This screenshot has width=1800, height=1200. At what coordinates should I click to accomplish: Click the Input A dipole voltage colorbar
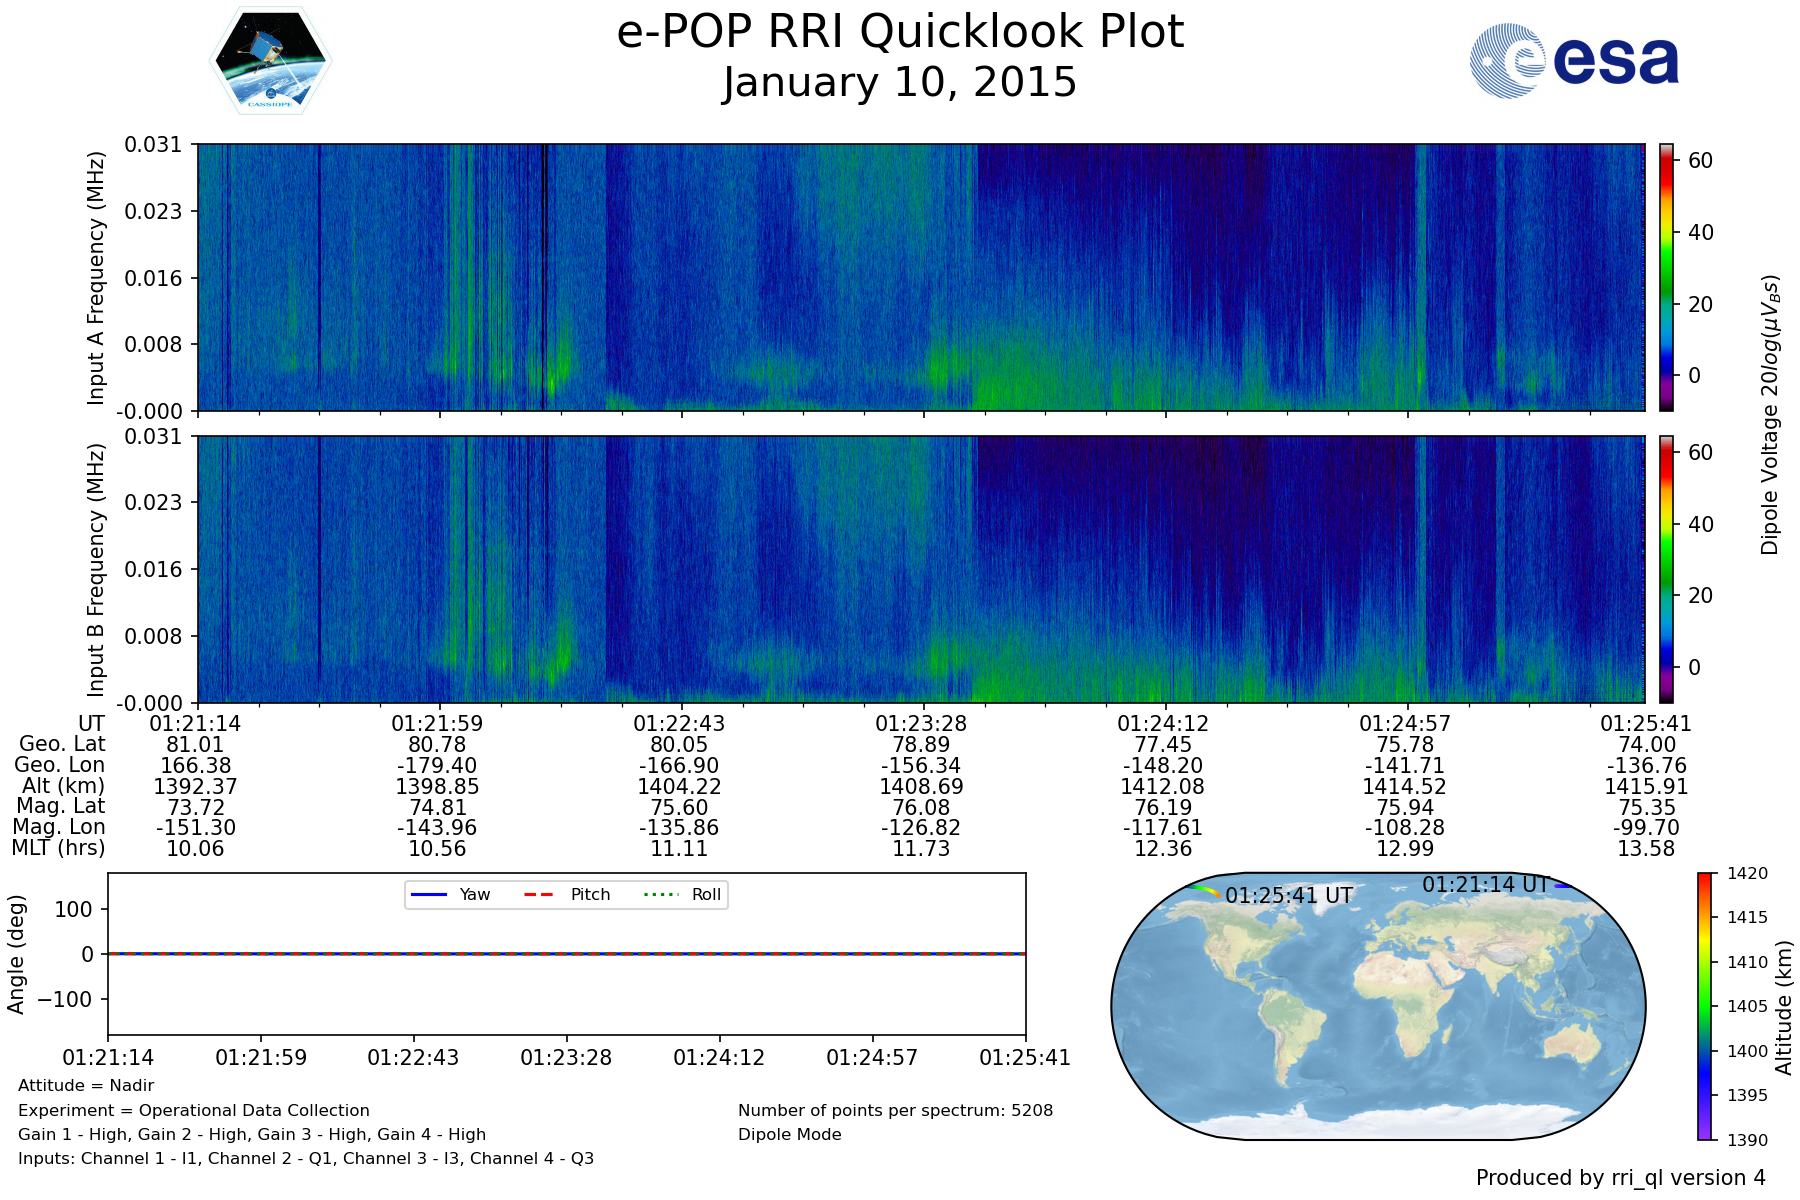(x=1666, y=277)
